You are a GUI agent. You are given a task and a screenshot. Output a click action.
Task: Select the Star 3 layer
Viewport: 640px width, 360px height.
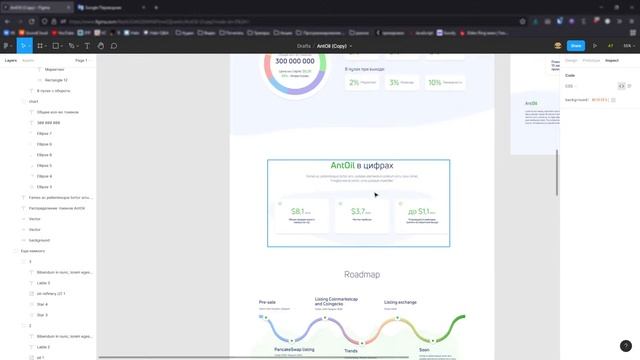coord(42,315)
